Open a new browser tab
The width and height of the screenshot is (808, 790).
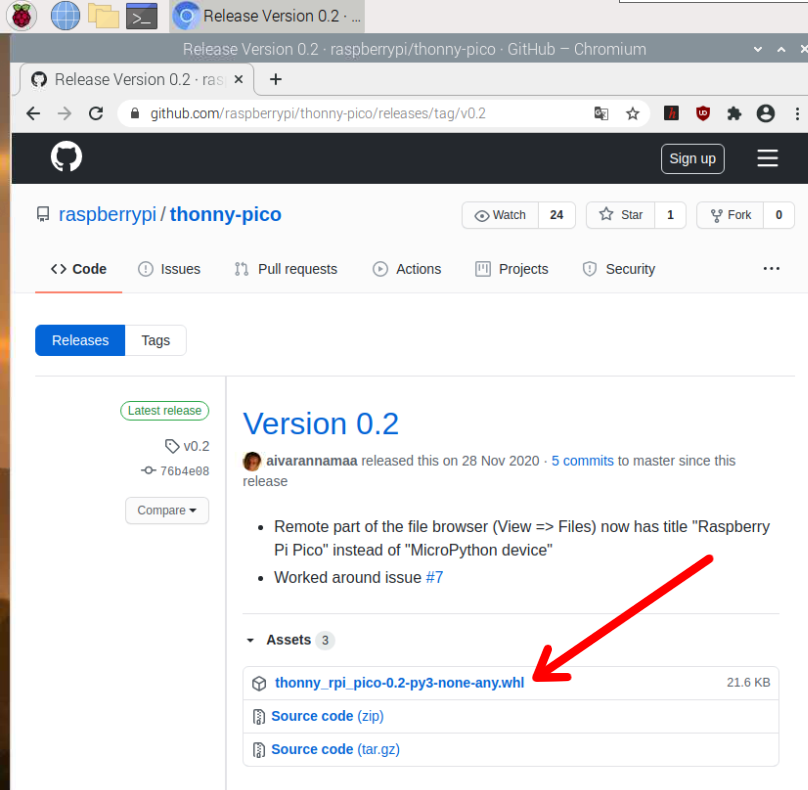click(276, 79)
